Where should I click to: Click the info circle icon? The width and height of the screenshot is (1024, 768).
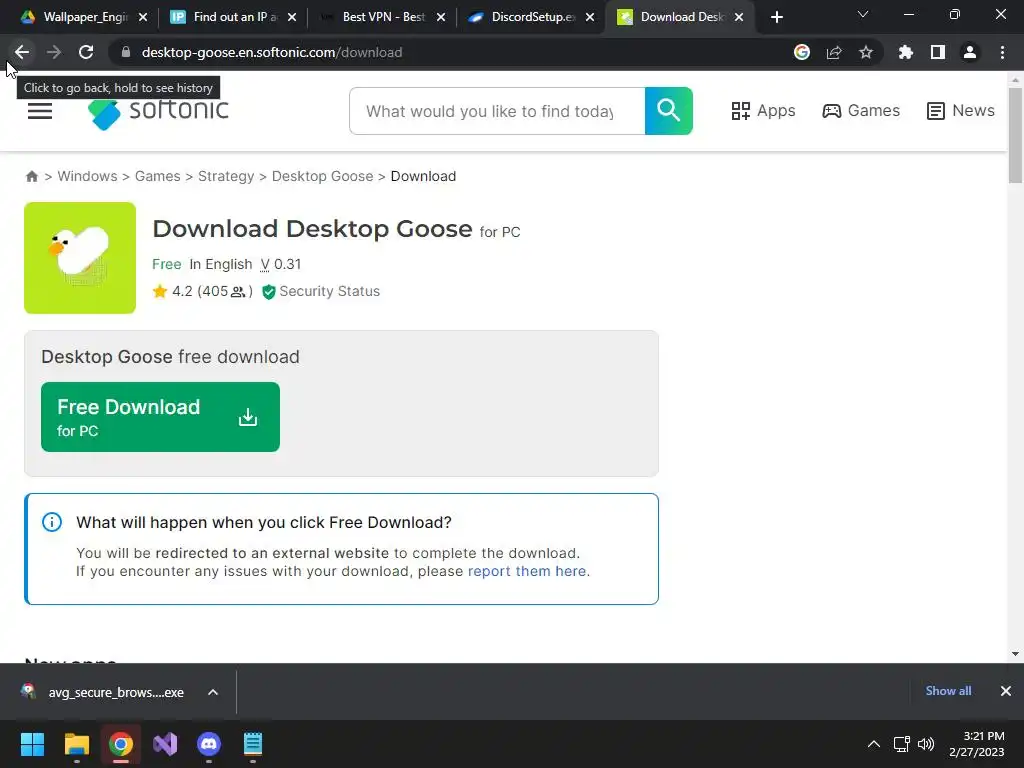click(x=52, y=522)
